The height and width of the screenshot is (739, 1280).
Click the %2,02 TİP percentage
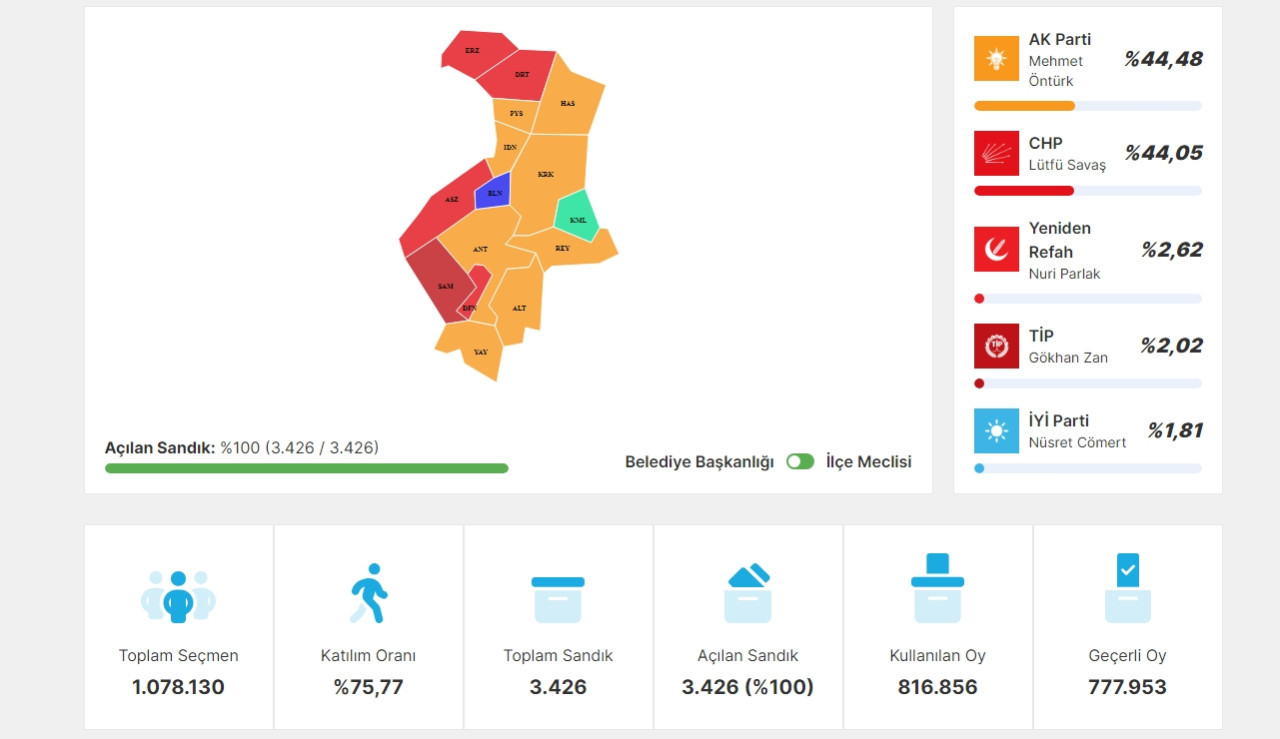tap(1172, 346)
